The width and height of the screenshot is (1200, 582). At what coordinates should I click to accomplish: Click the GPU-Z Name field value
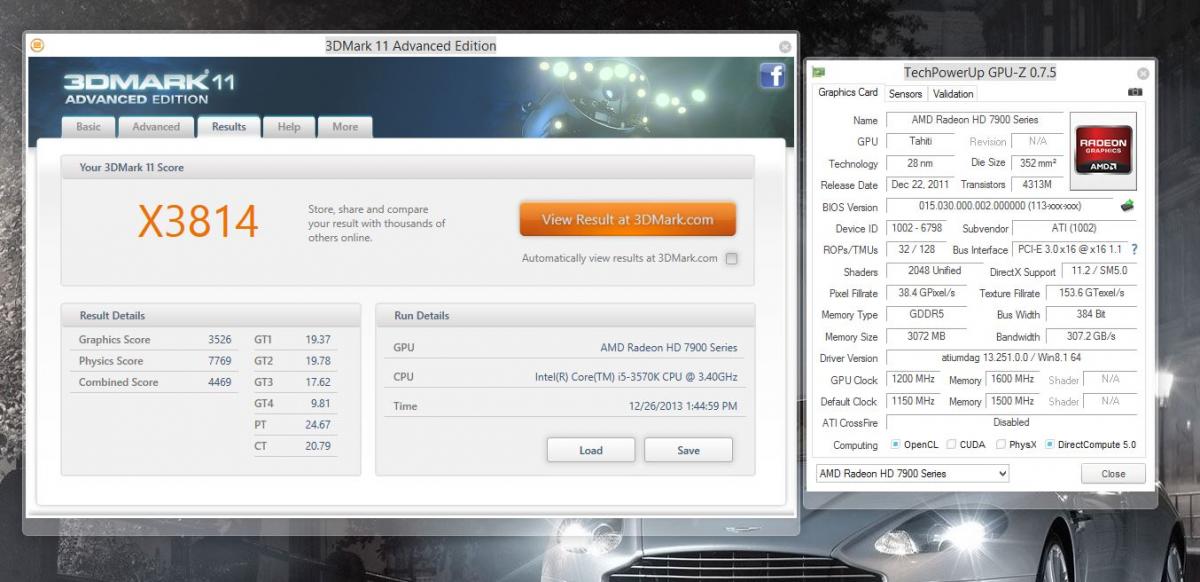click(x=975, y=120)
